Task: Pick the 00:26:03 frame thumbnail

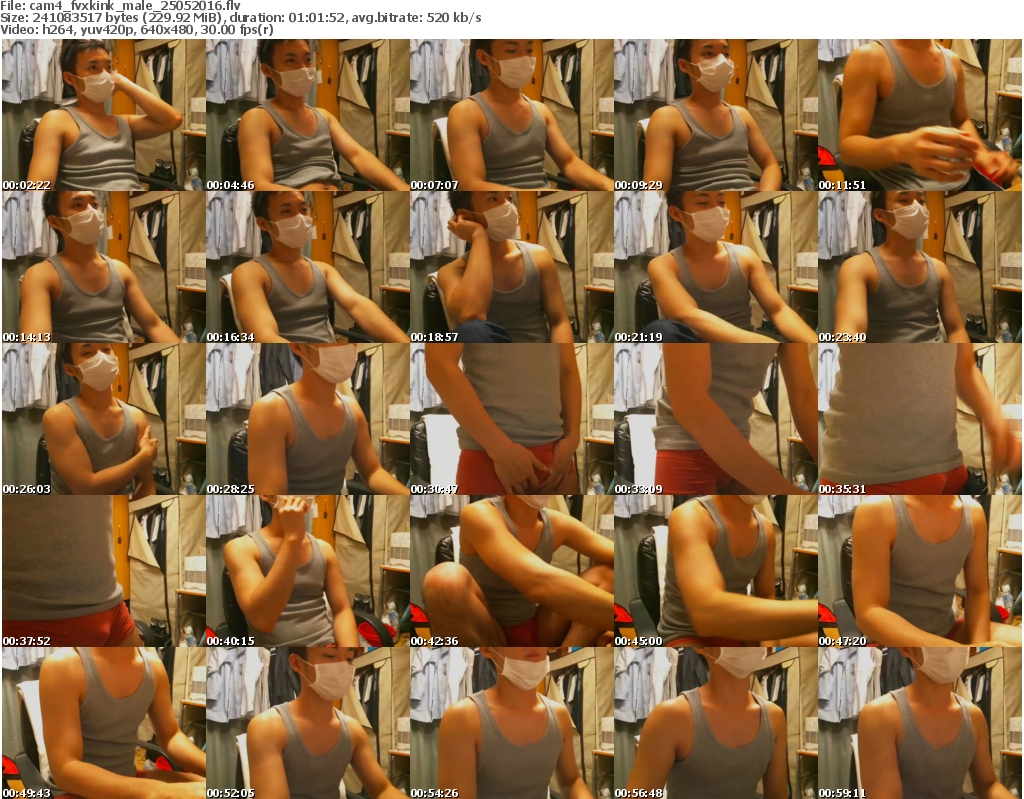Action: 104,419
